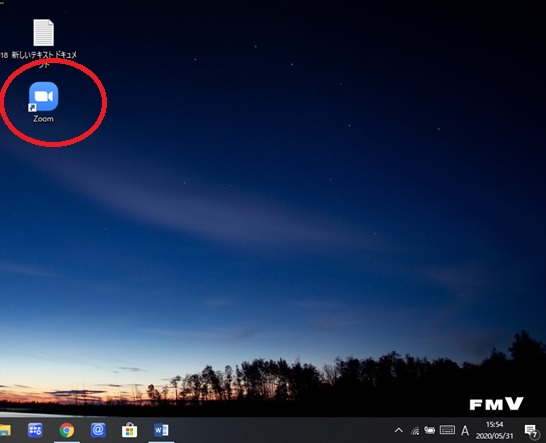Open the Wi-Fi network status icon
The width and height of the screenshot is (546, 443).
[x=415, y=431]
